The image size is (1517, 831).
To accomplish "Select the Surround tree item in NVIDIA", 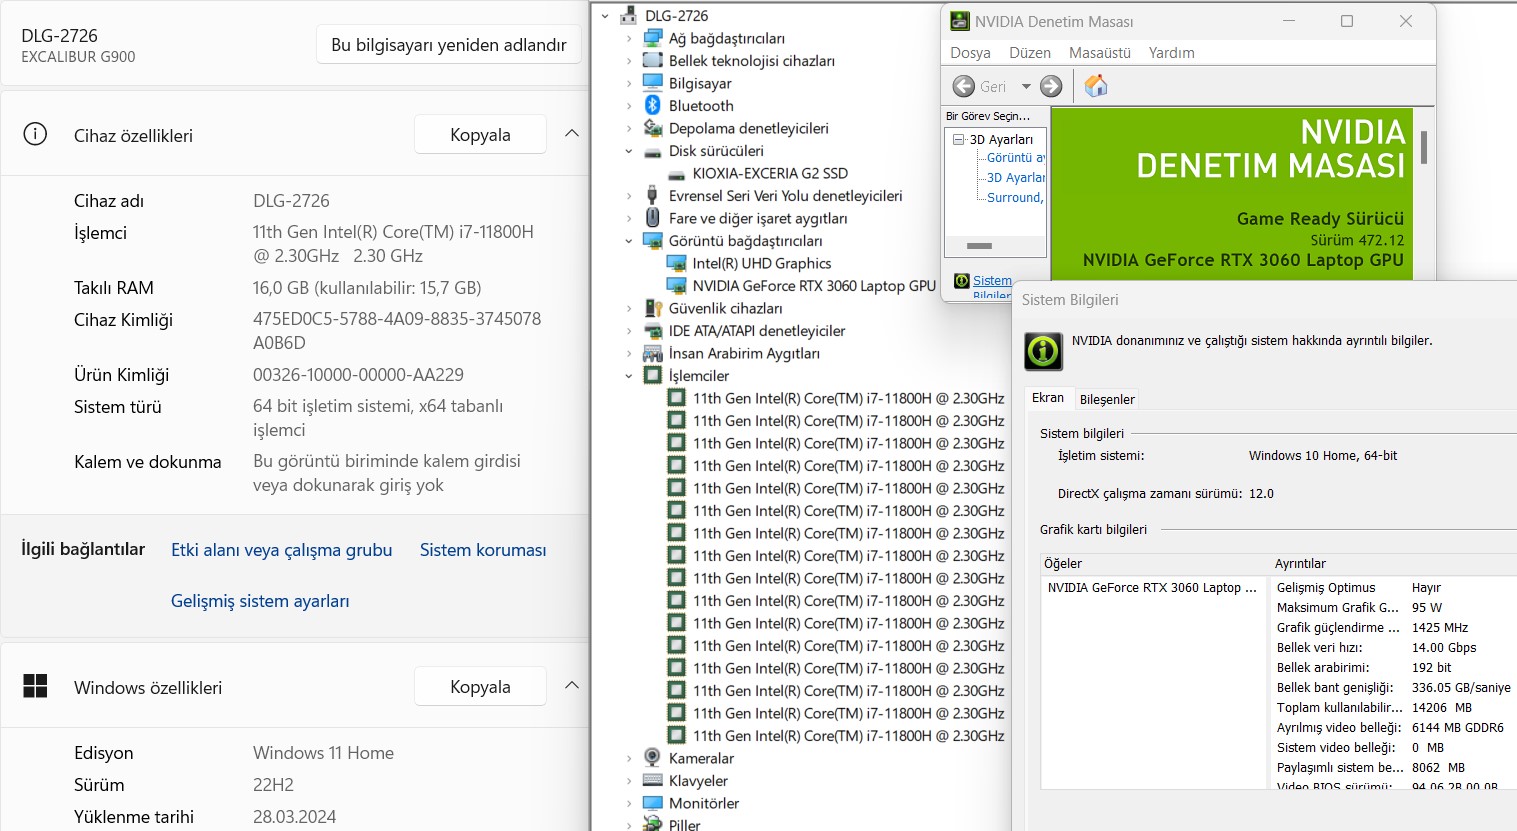I will (x=1014, y=198).
